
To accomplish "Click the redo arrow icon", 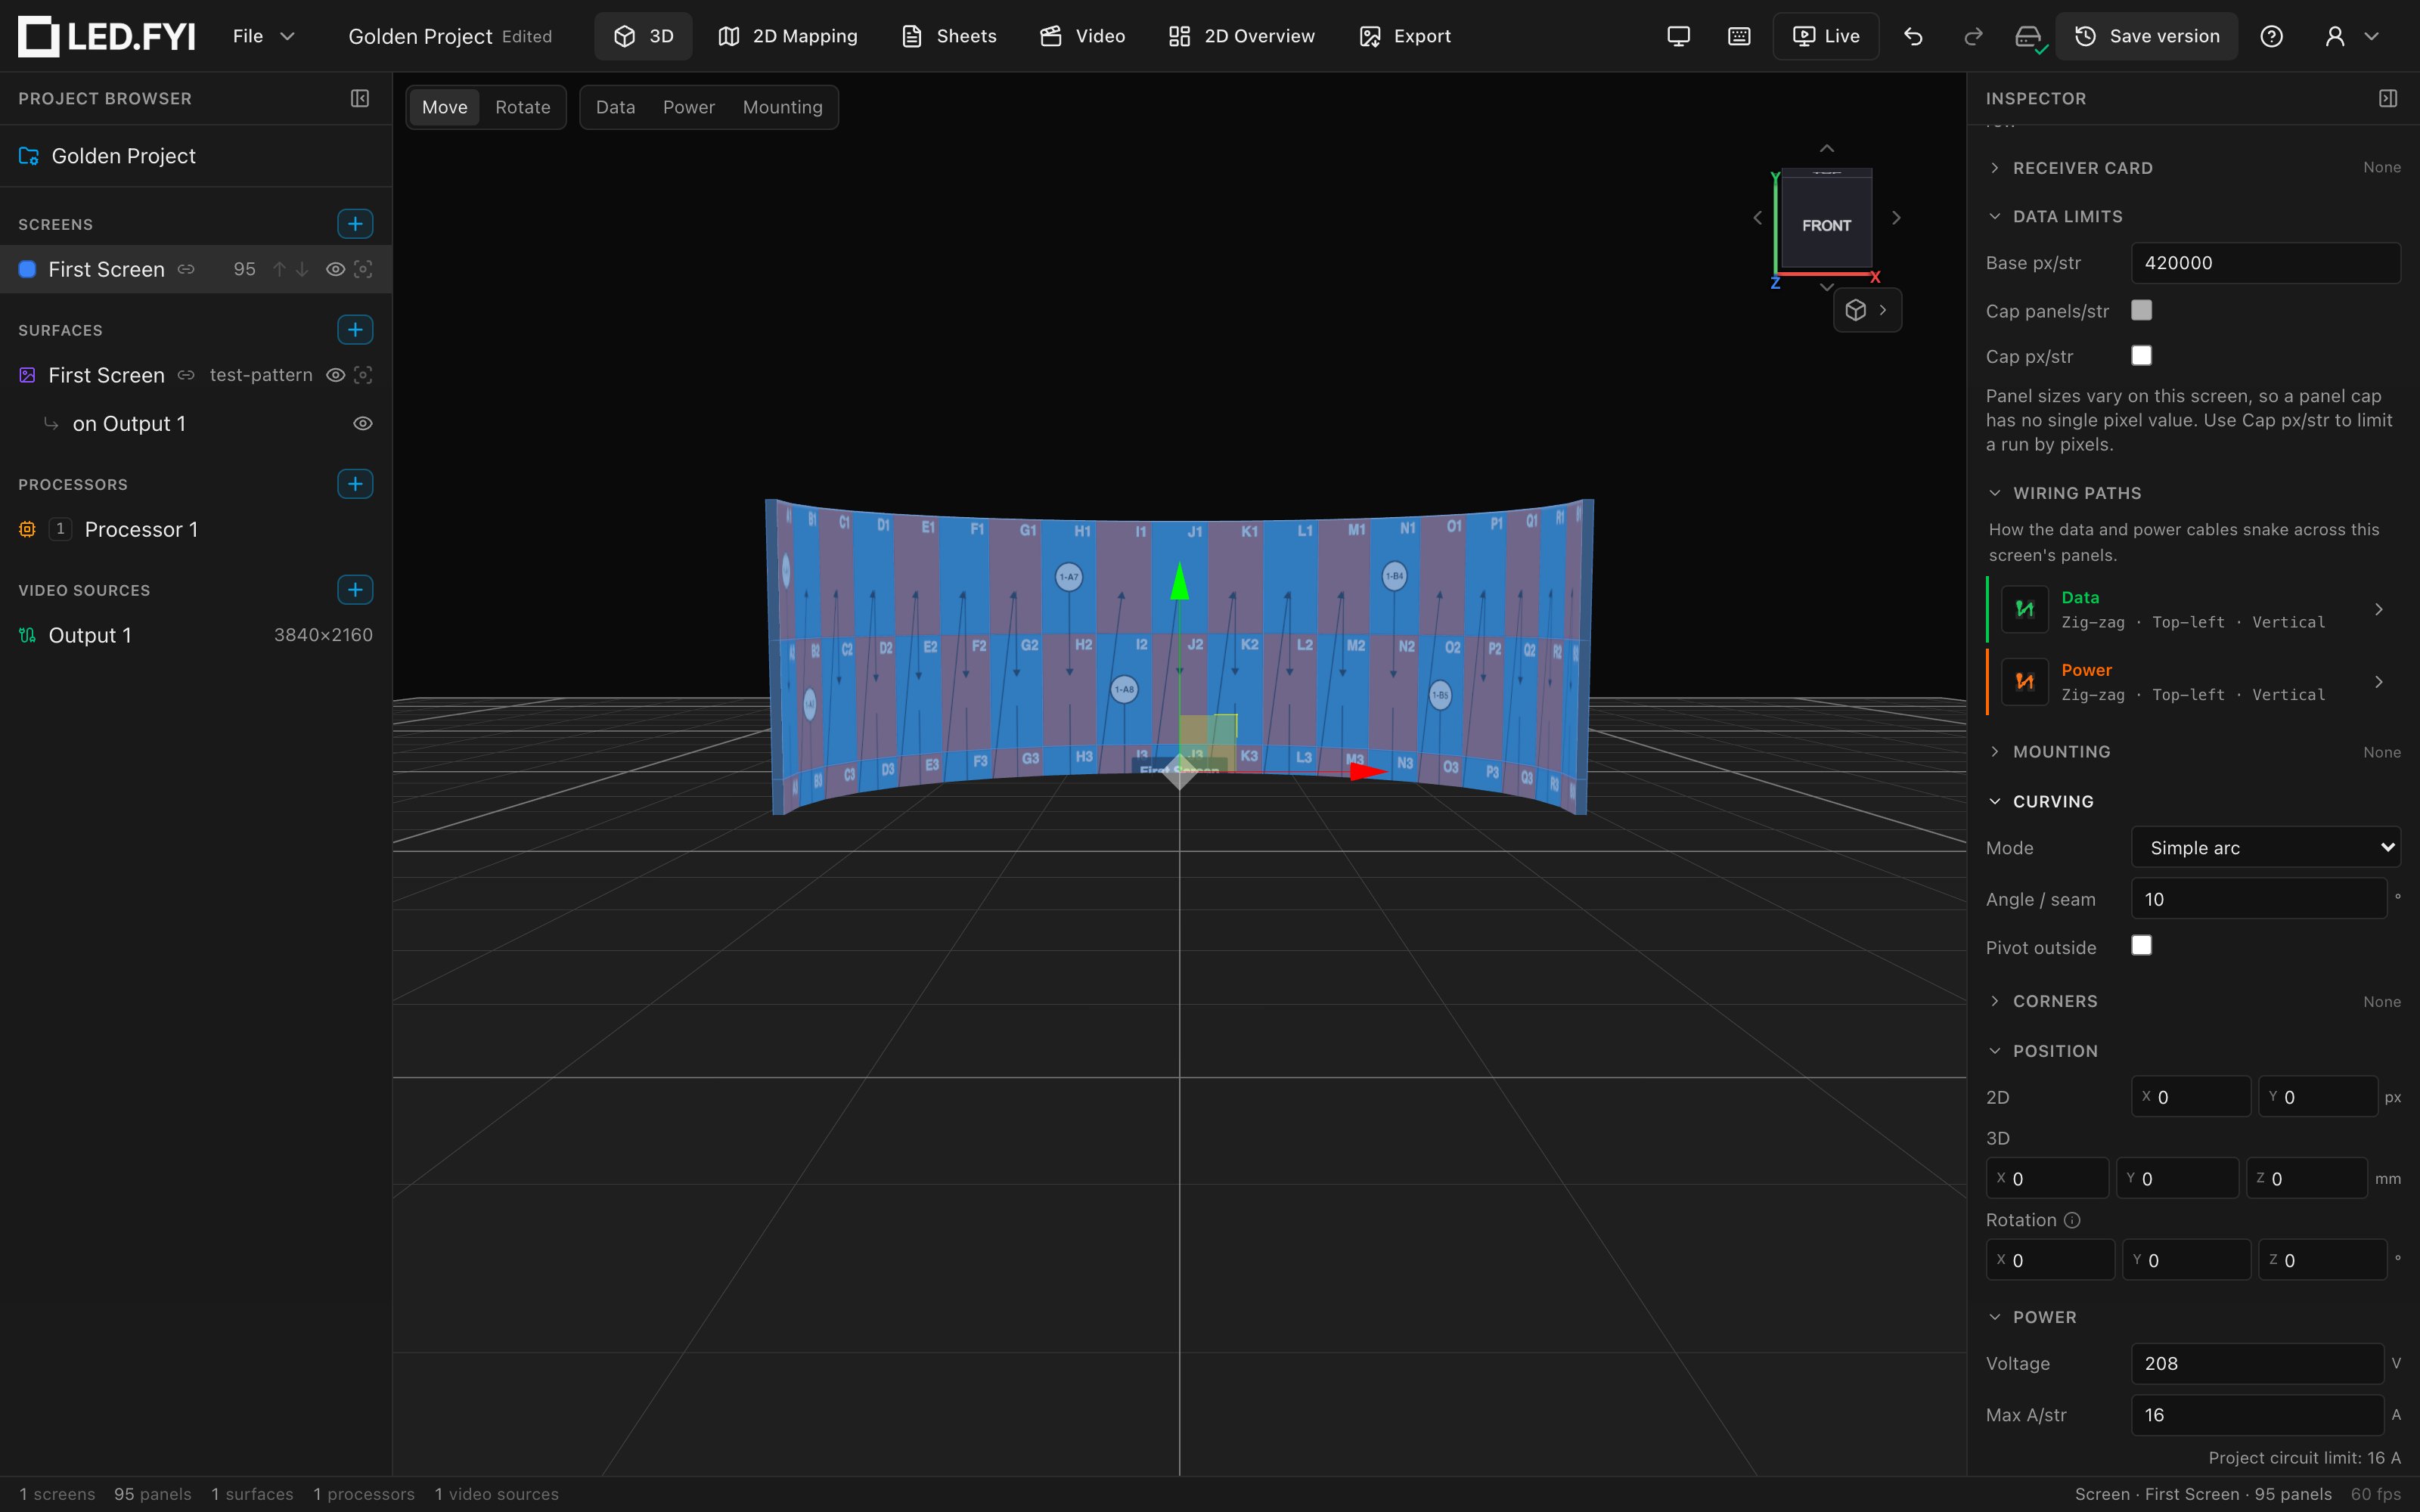I will tap(1973, 36).
